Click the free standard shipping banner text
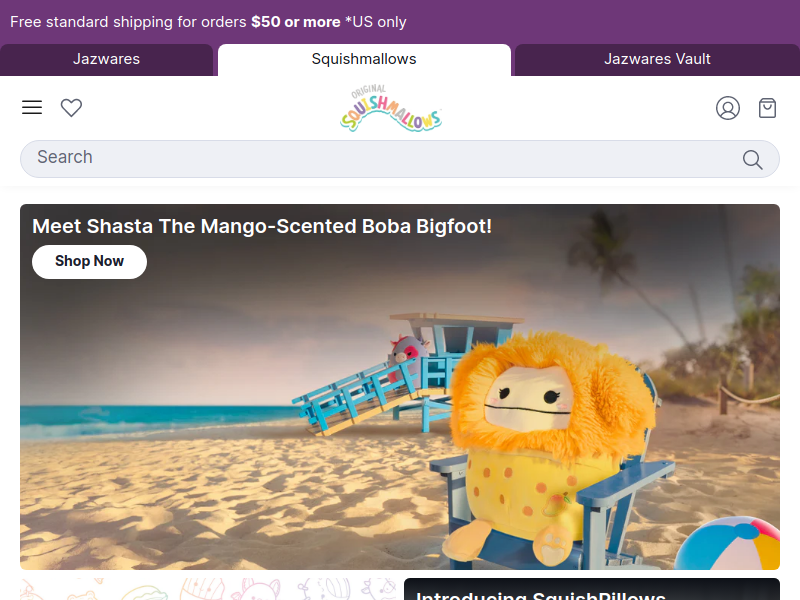Viewport: 800px width, 600px height. pyautogui.click(x=208, y=22)
